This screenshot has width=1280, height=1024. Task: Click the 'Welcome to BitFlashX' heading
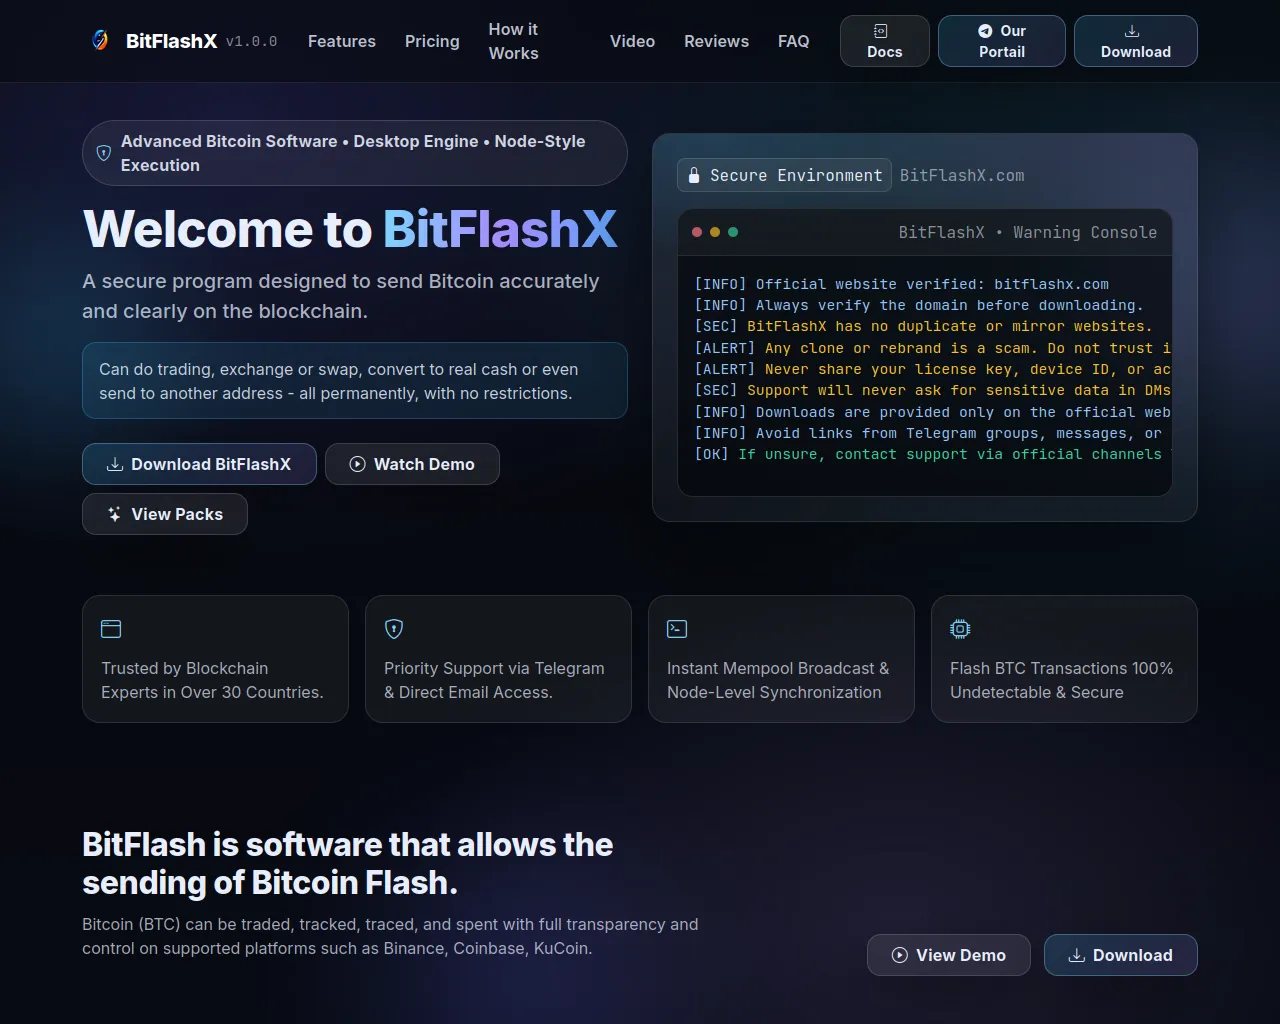(350, 229)
